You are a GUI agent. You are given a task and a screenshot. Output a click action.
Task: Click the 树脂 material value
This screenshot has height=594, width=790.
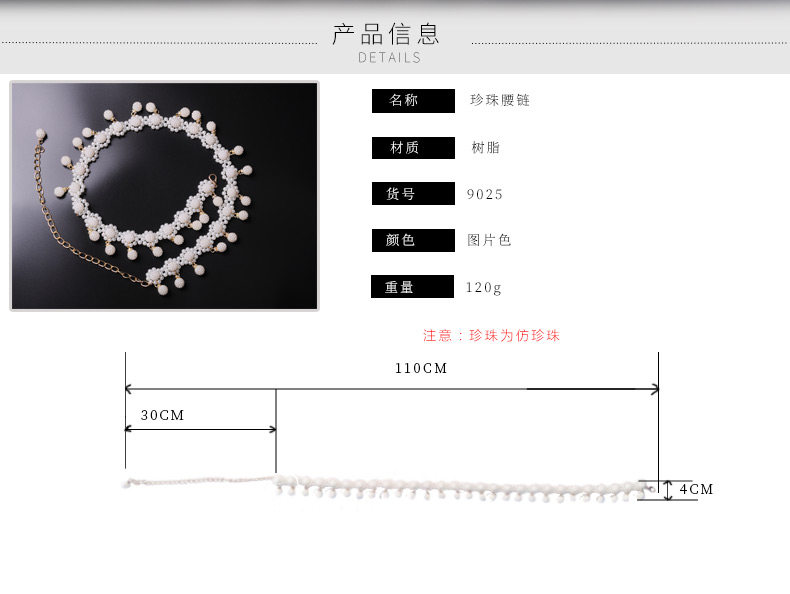tap(485, 148)
